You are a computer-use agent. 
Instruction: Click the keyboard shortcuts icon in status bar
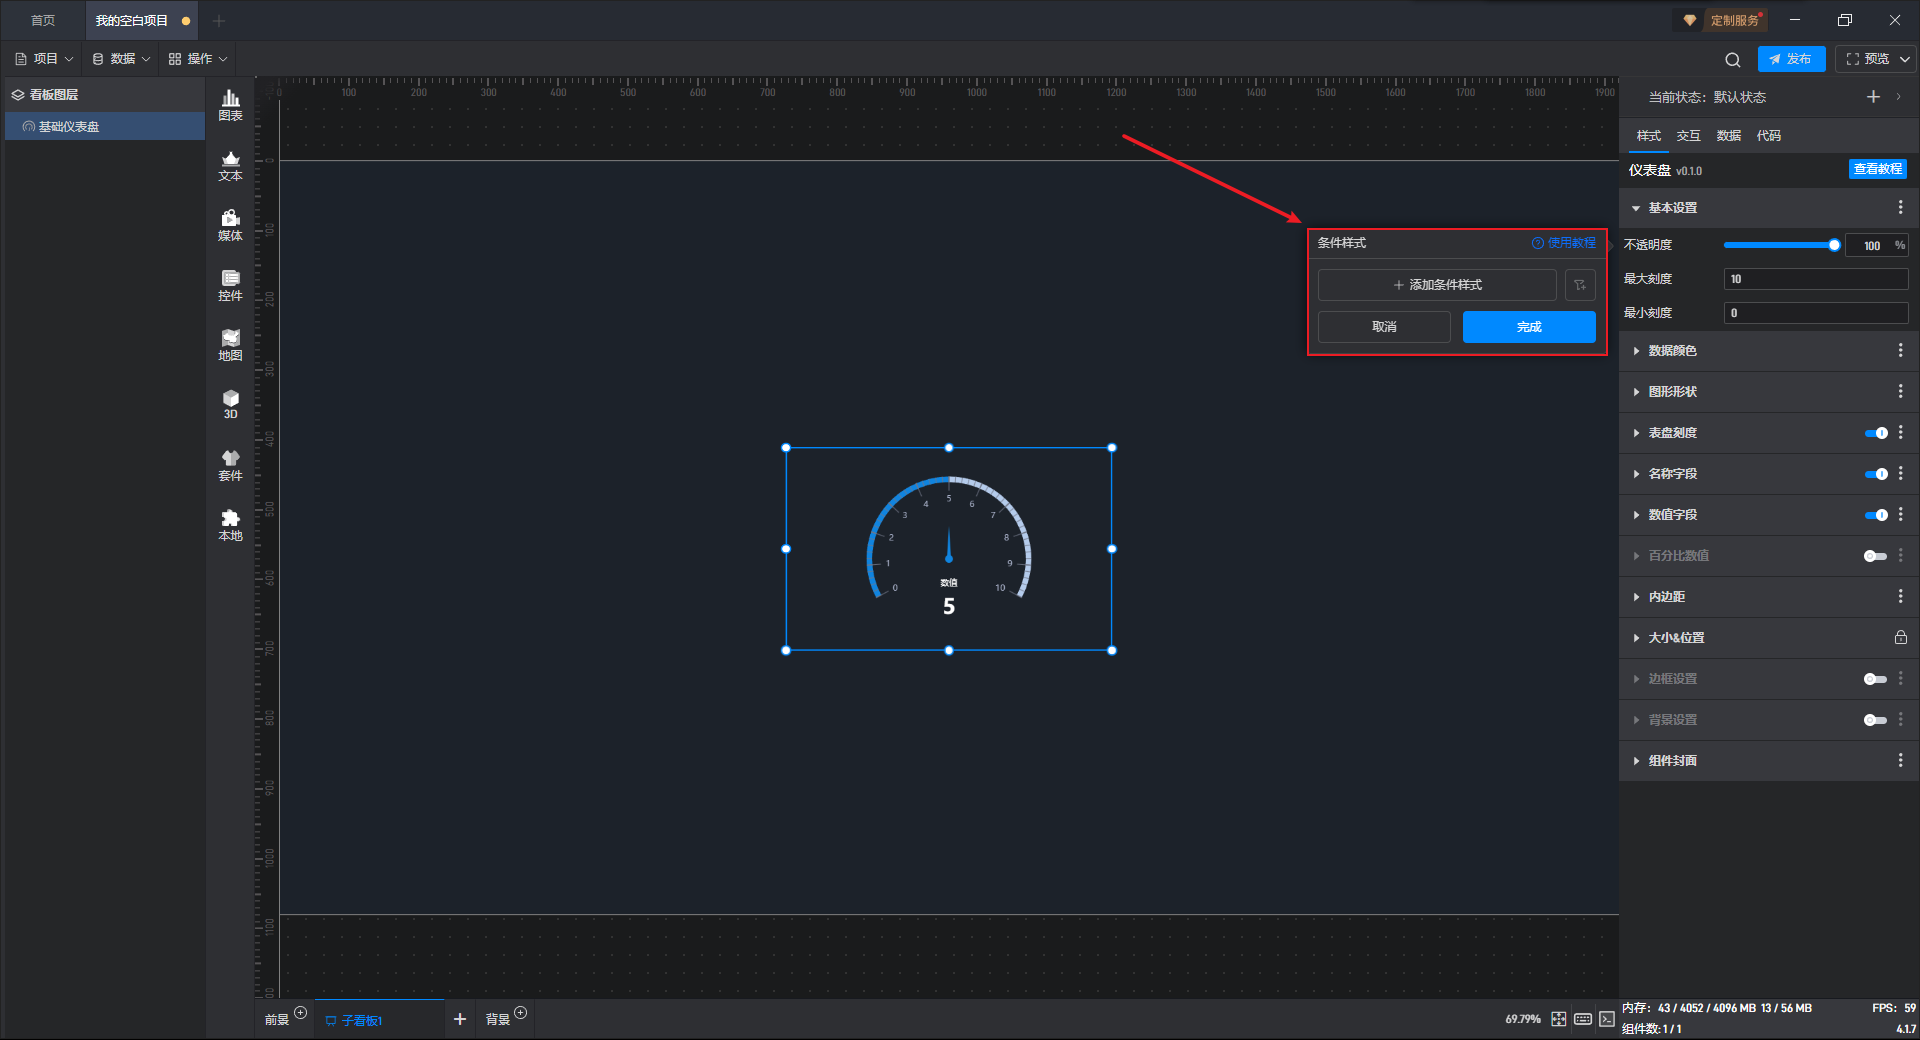coord(1583,1019)
